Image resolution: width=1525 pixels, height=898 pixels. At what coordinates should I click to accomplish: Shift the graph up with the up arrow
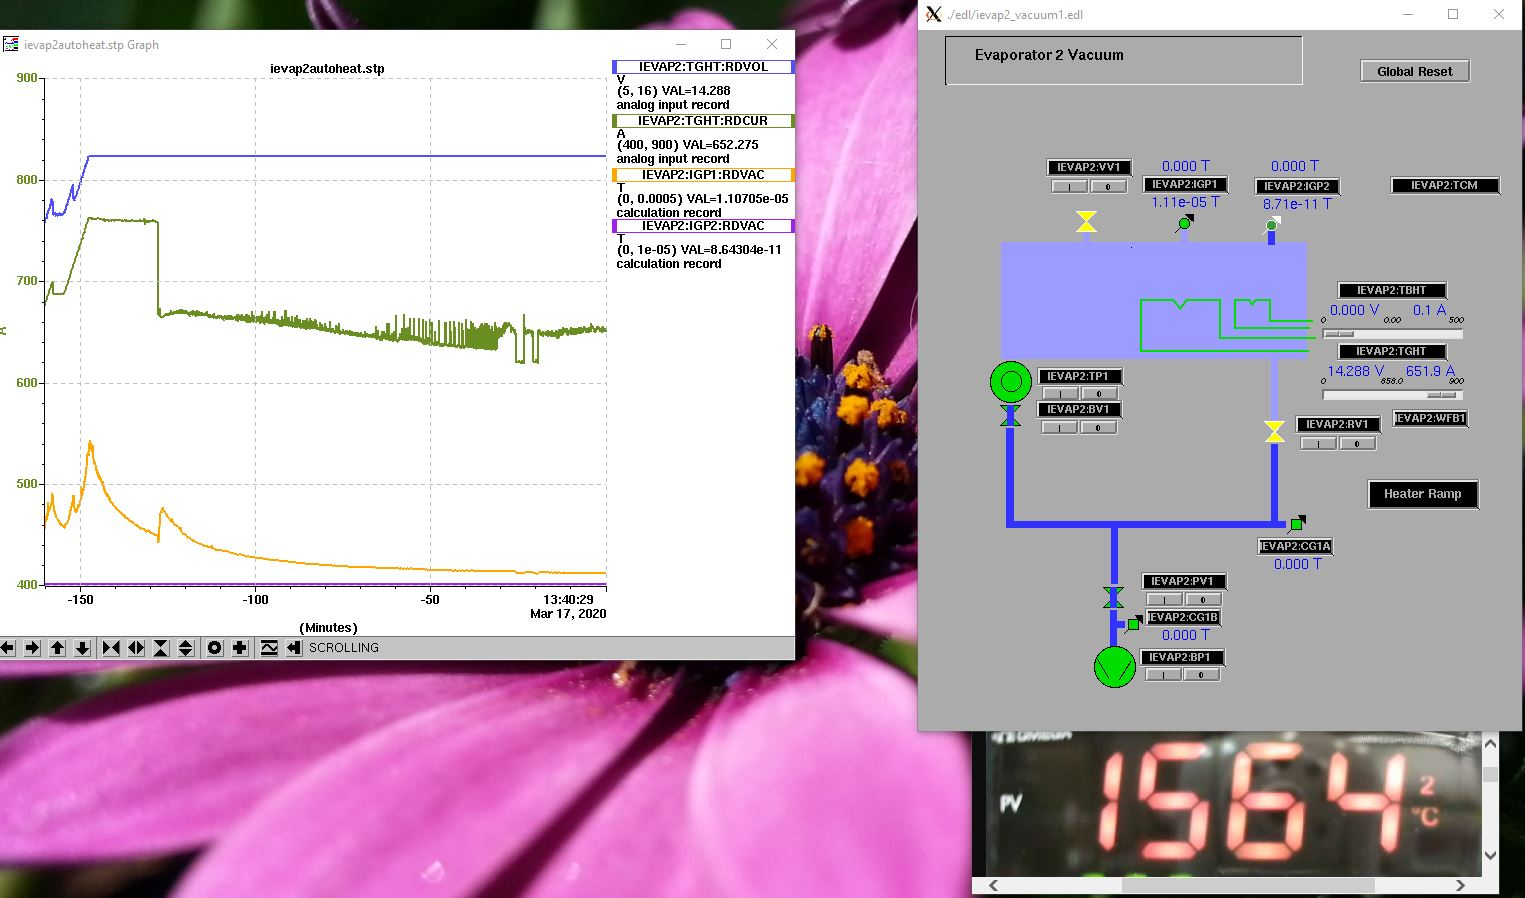pyautogui.click(x=57, y=648)
